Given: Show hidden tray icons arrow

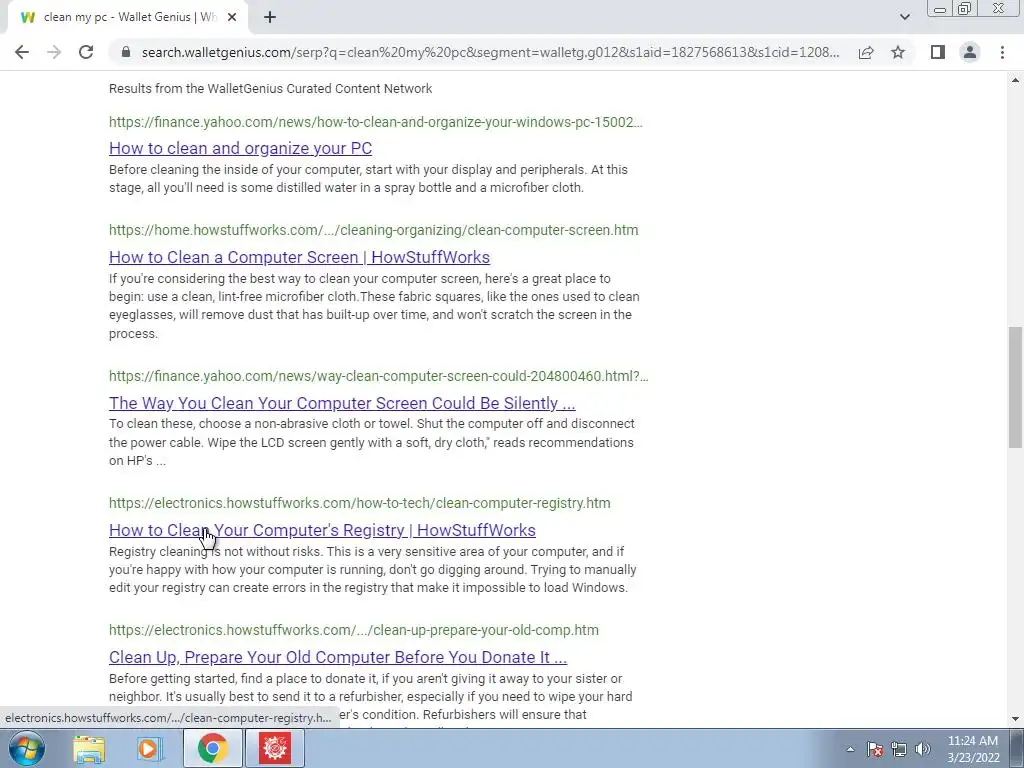Looking at the screenshot, I should tap(850, 749).
